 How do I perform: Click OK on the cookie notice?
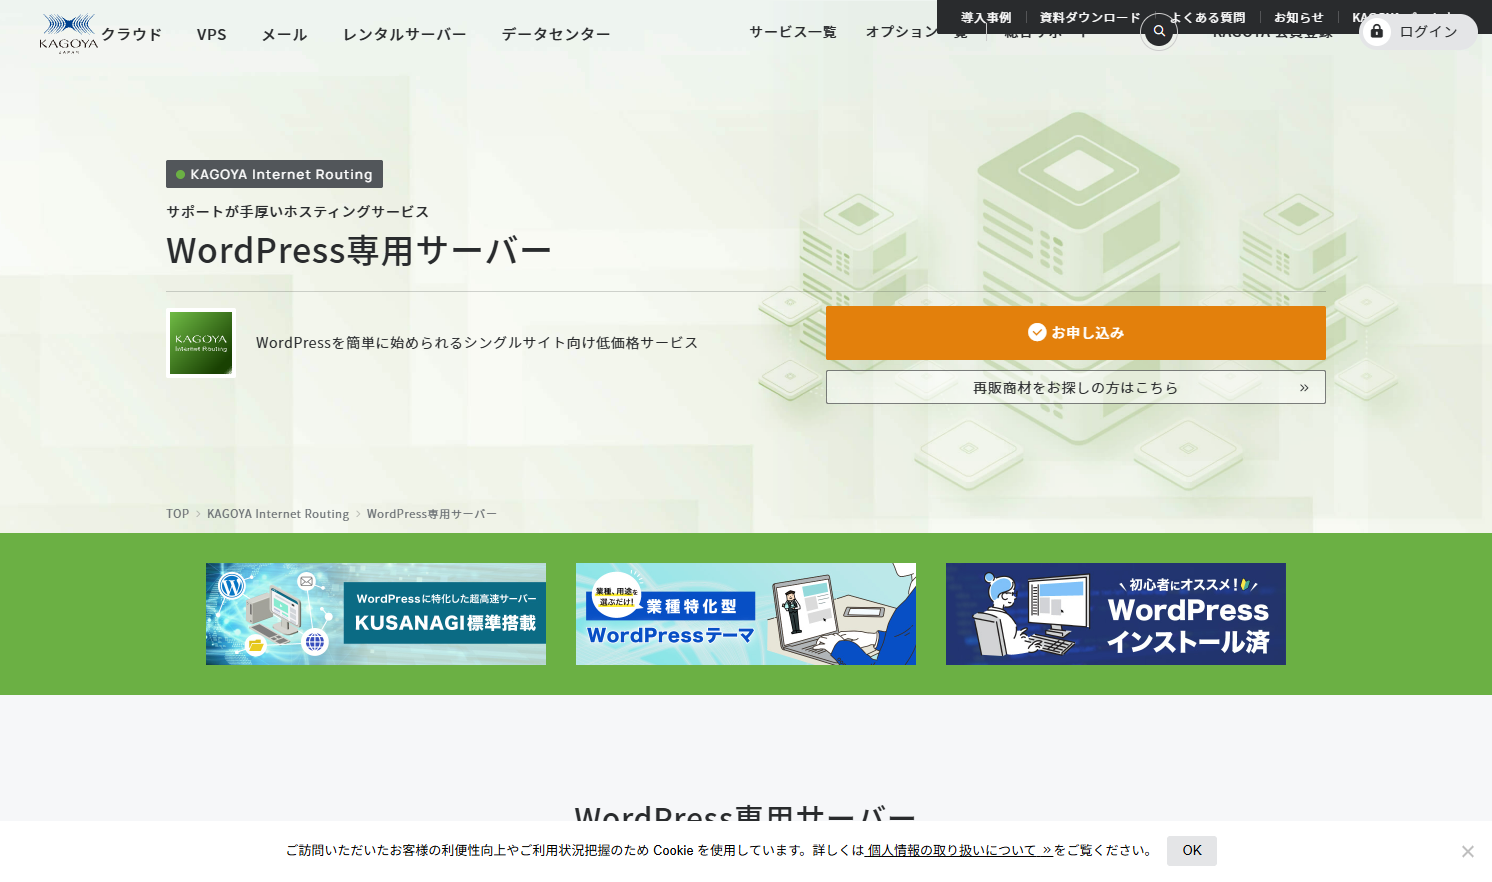coord(1192,851)
